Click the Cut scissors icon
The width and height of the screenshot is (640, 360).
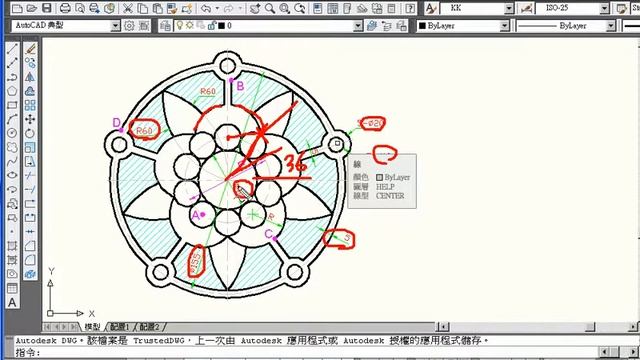tap(128, 8)
